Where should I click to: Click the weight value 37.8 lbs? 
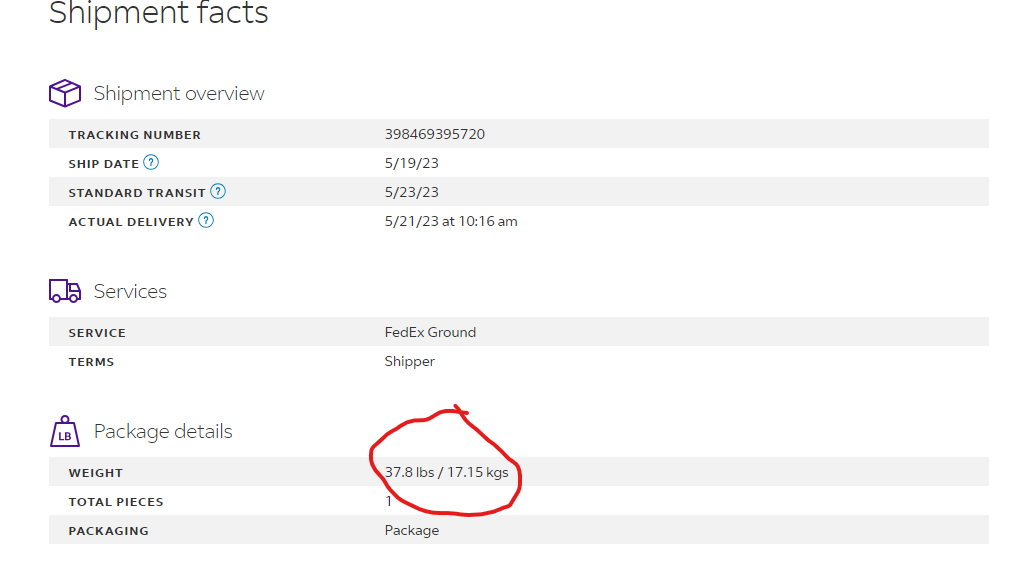(409, 472)
